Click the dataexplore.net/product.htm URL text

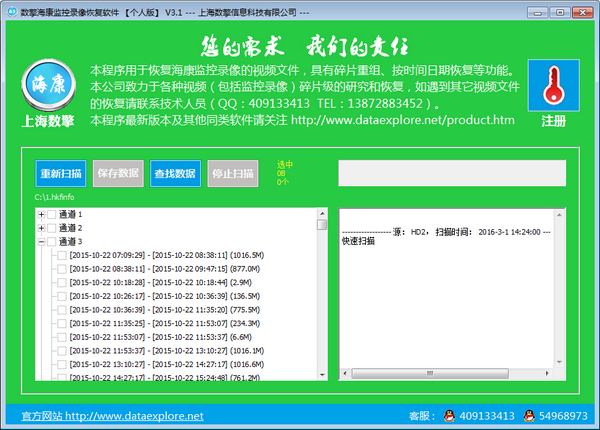(x=403, y=120)
